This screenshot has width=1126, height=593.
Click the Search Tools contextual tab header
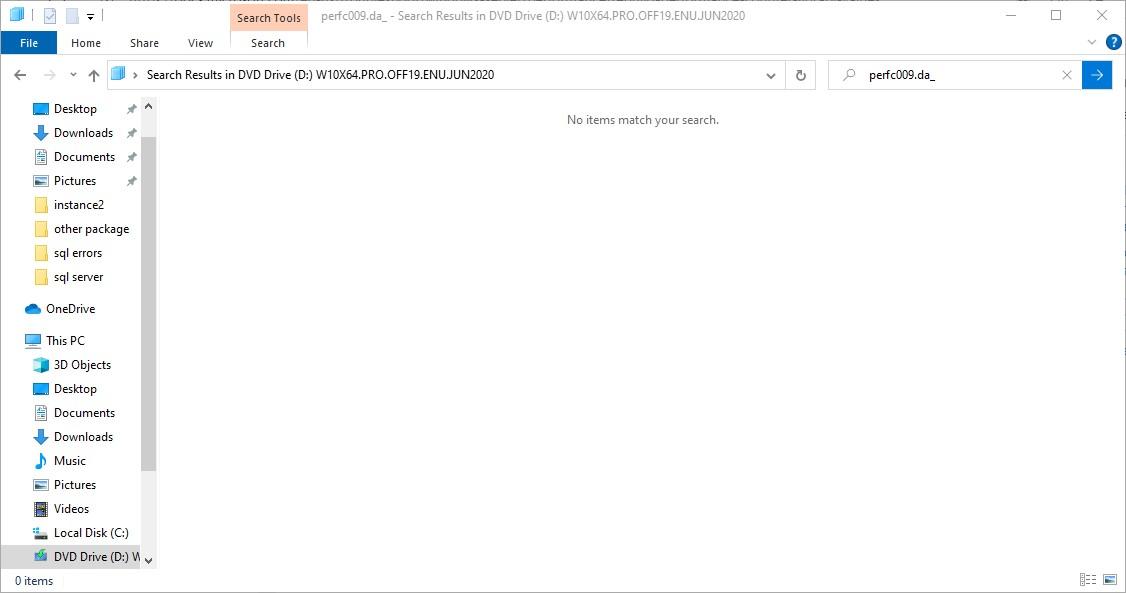(269, 18)
